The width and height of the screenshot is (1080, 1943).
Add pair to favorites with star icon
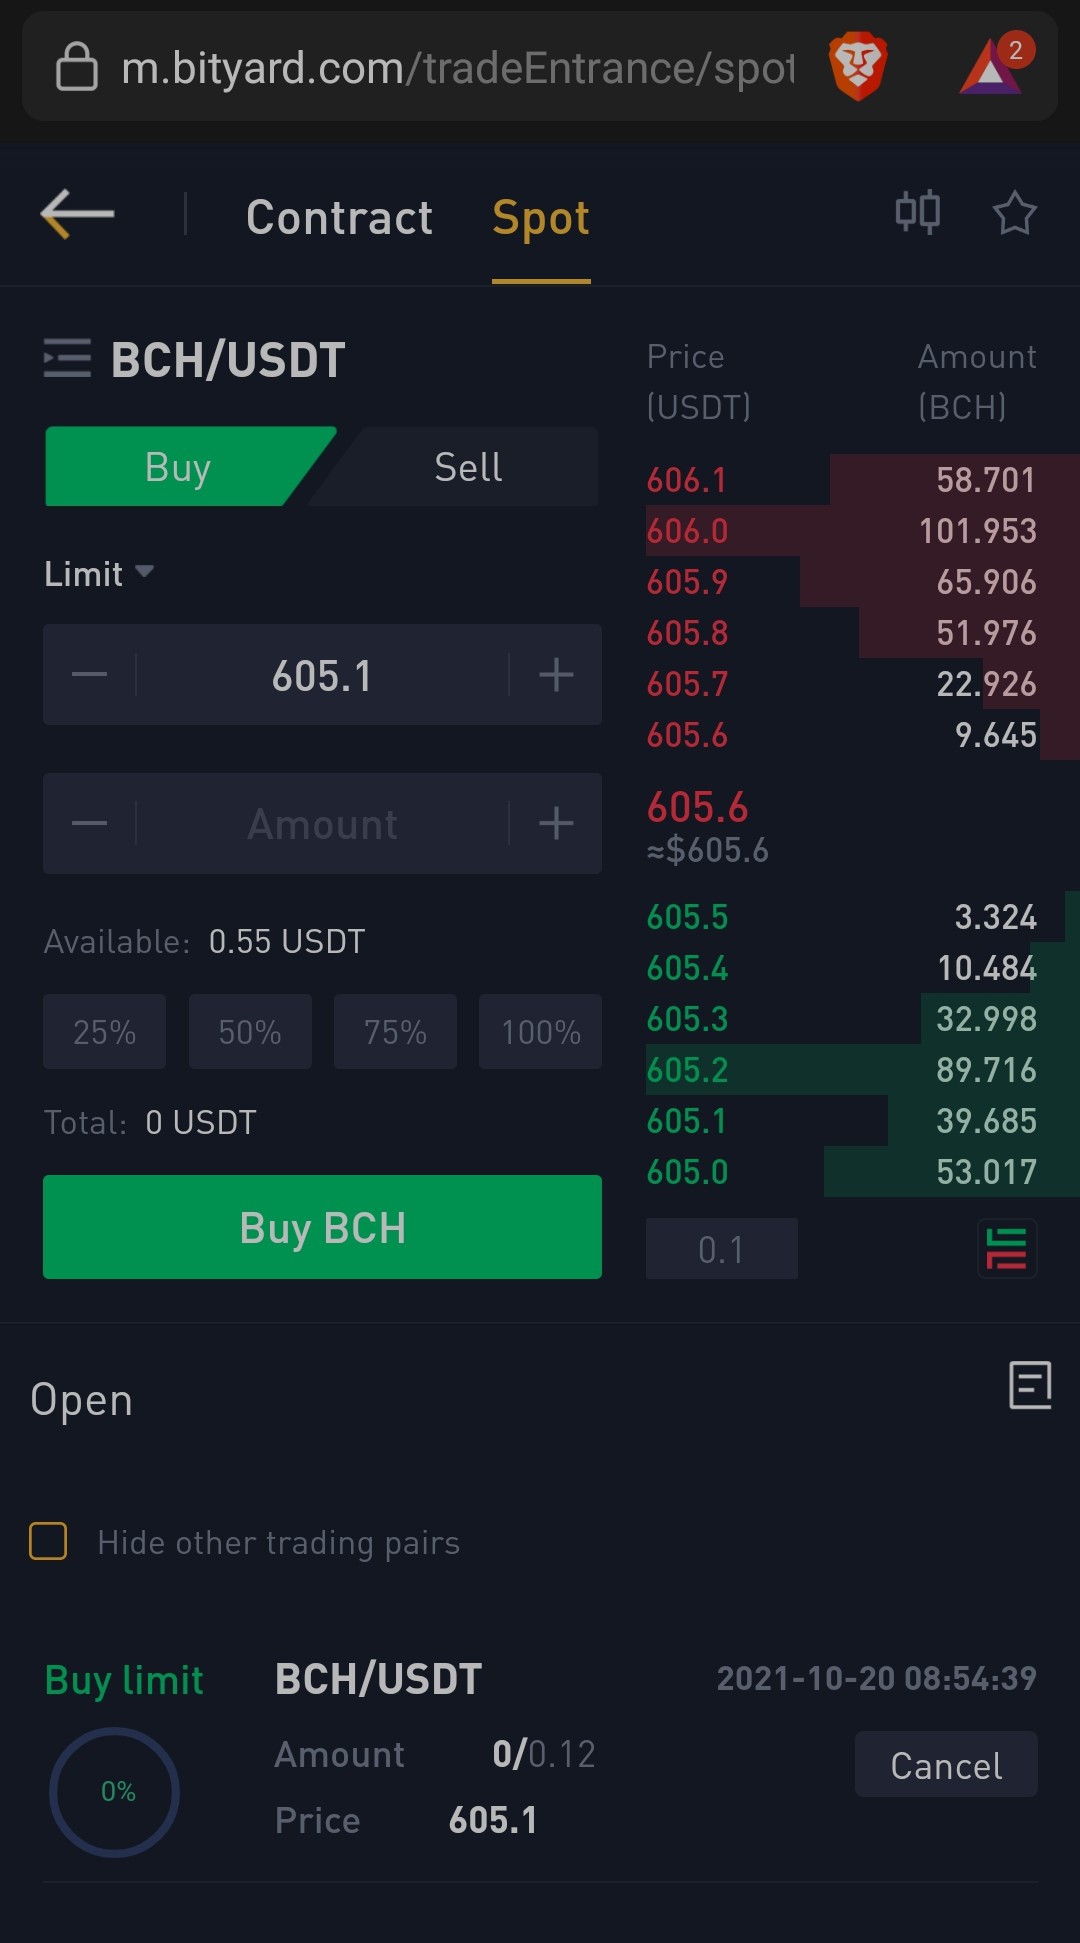[x=1014, y=213]
